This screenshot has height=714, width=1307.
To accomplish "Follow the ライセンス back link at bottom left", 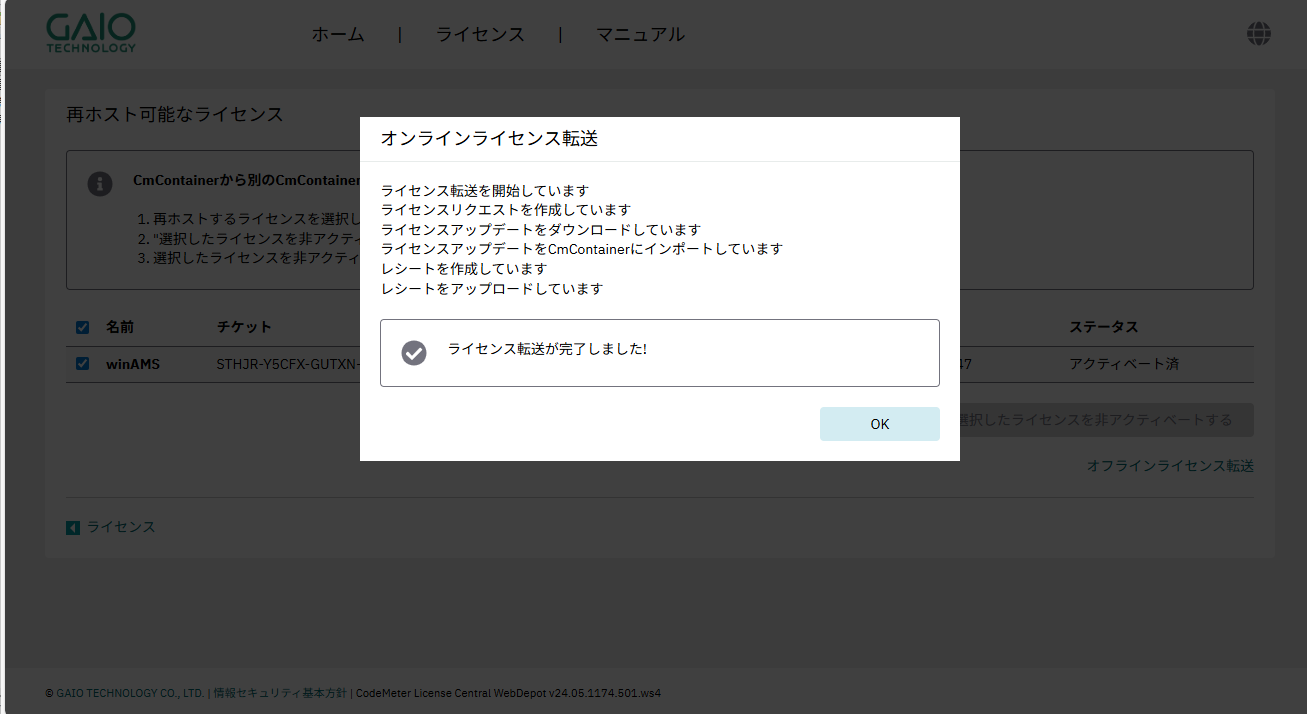I will [x=121, y=527].
